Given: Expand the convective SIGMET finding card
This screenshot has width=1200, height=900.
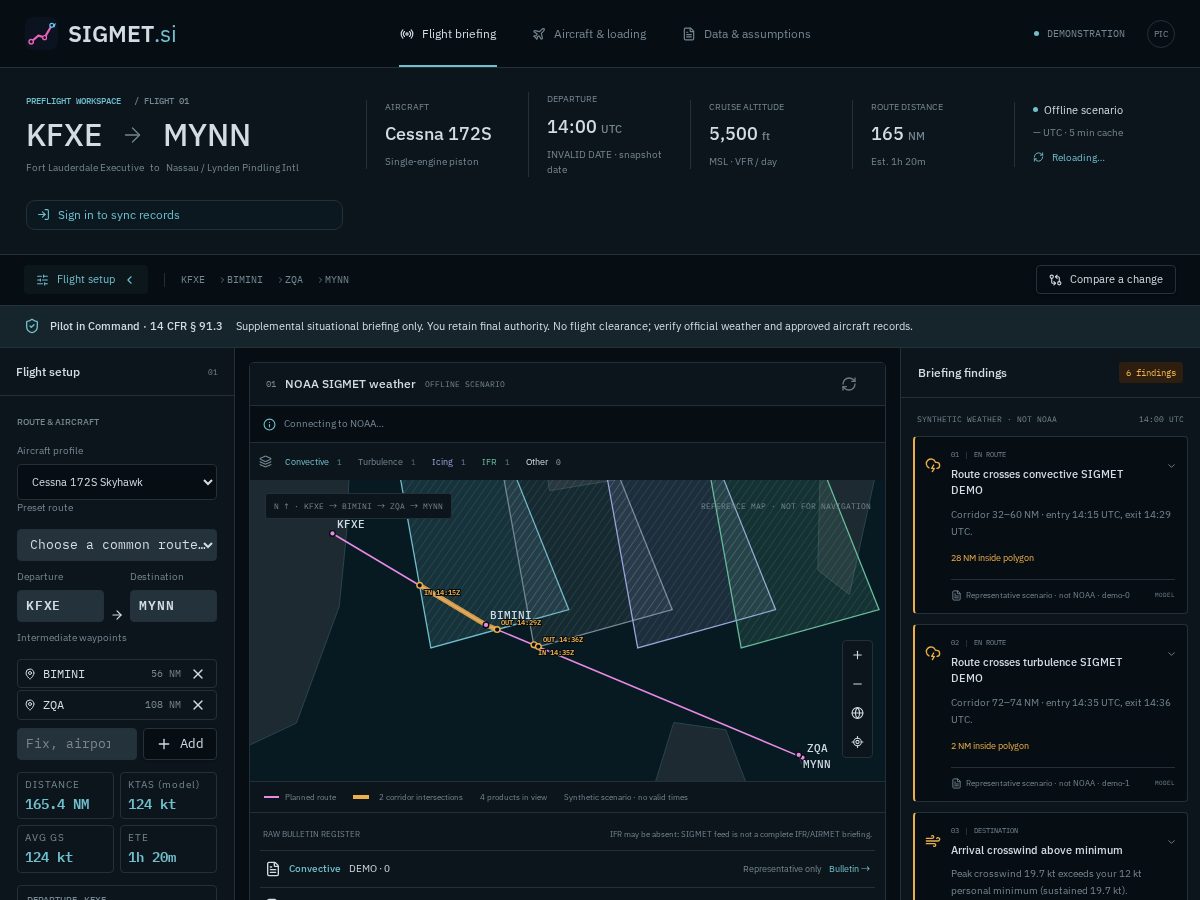Looking at the screenshot, I should point(1171,466).
